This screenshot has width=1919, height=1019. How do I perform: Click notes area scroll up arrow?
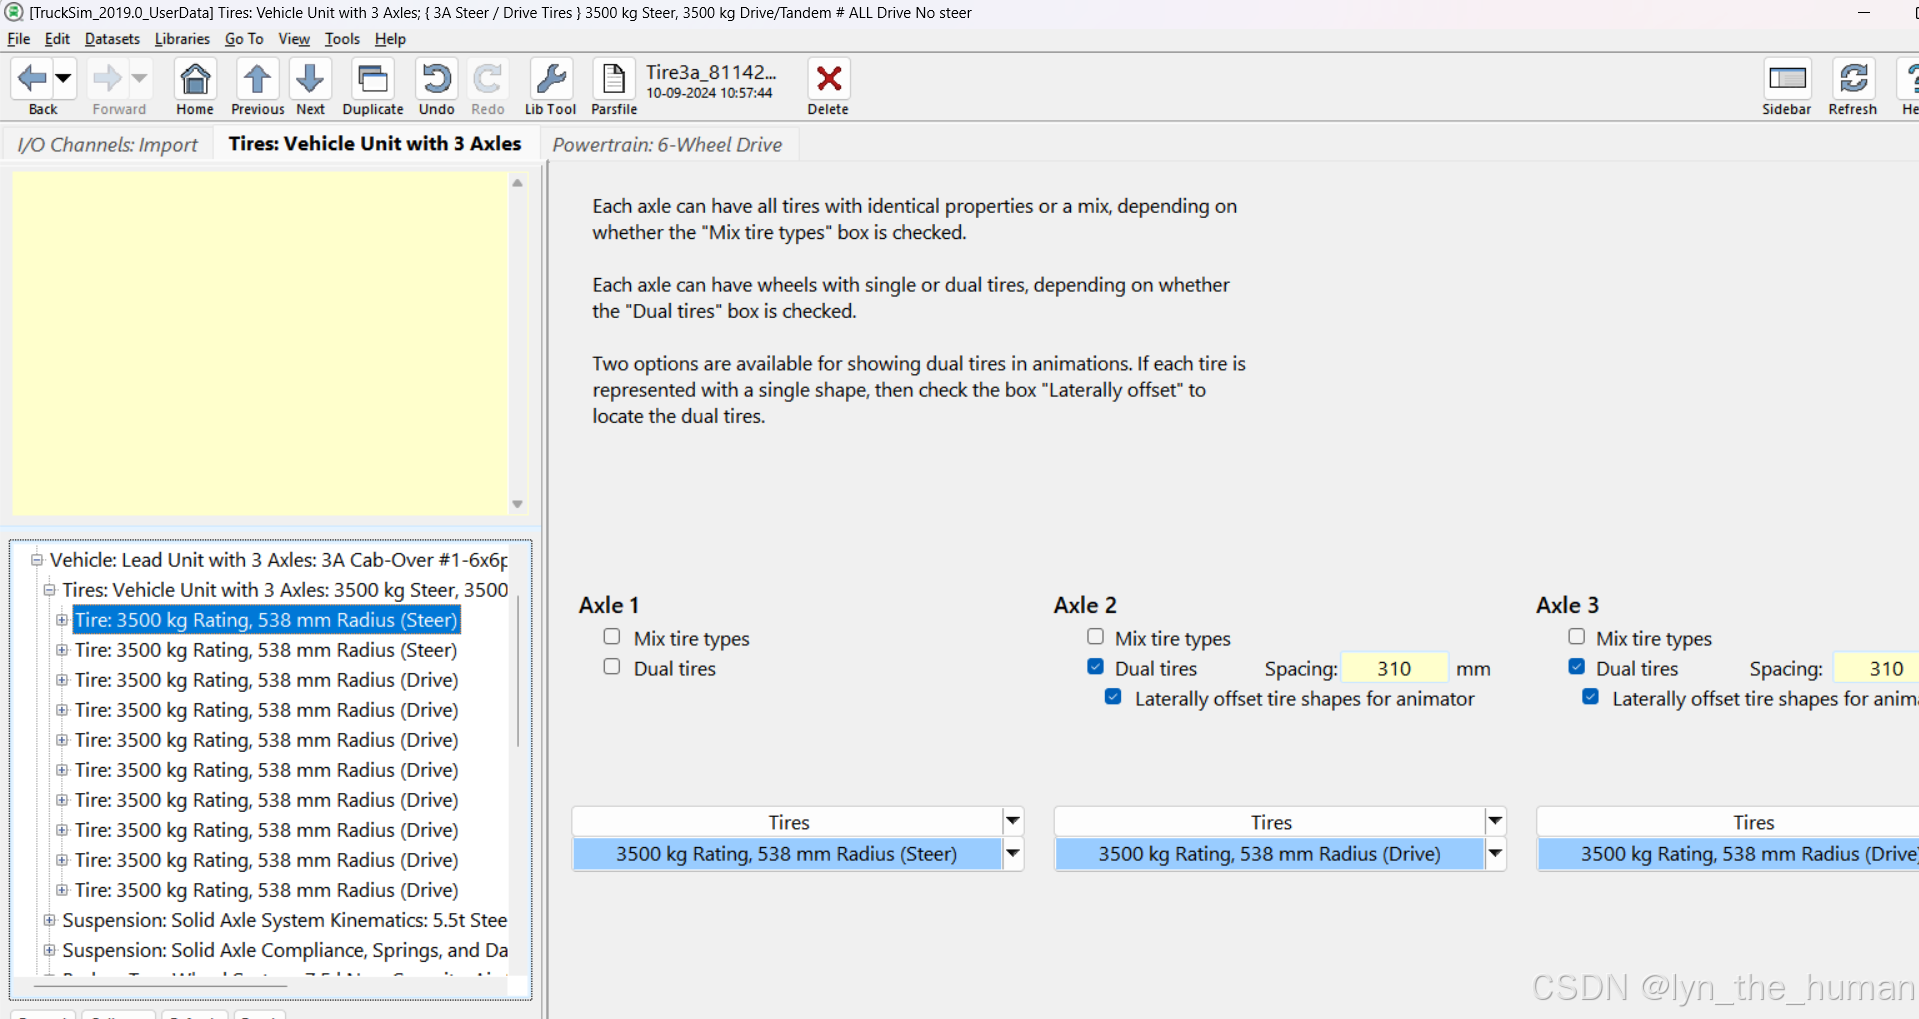coord(517,183)
